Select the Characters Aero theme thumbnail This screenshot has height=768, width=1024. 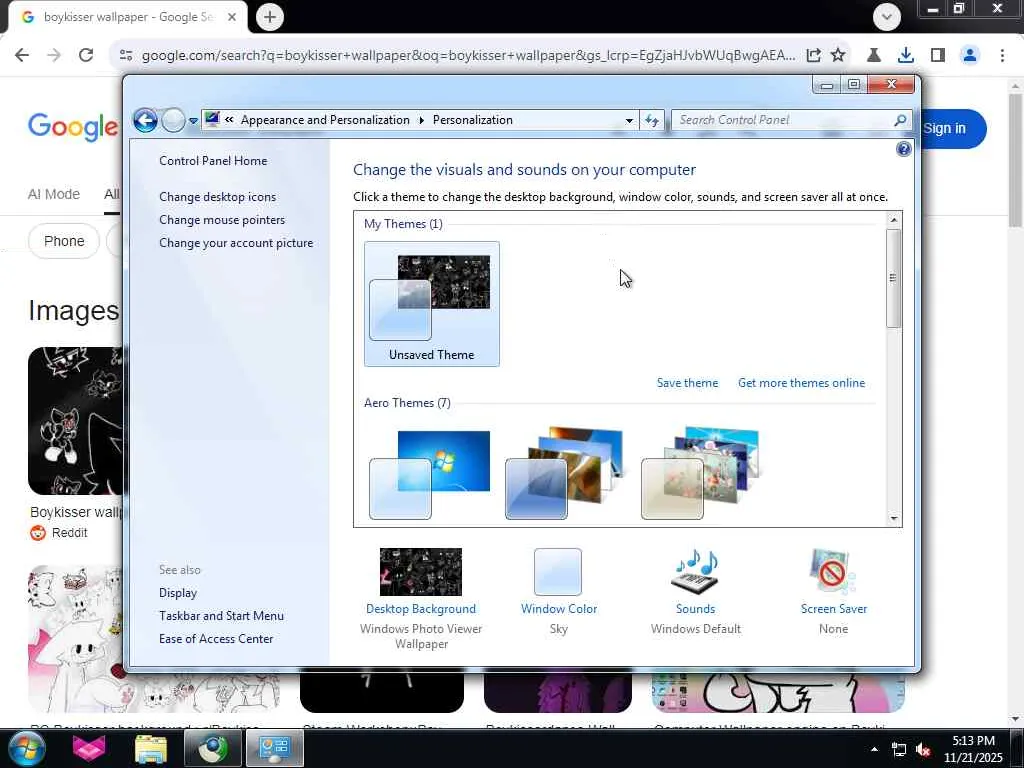click(700, 473)
